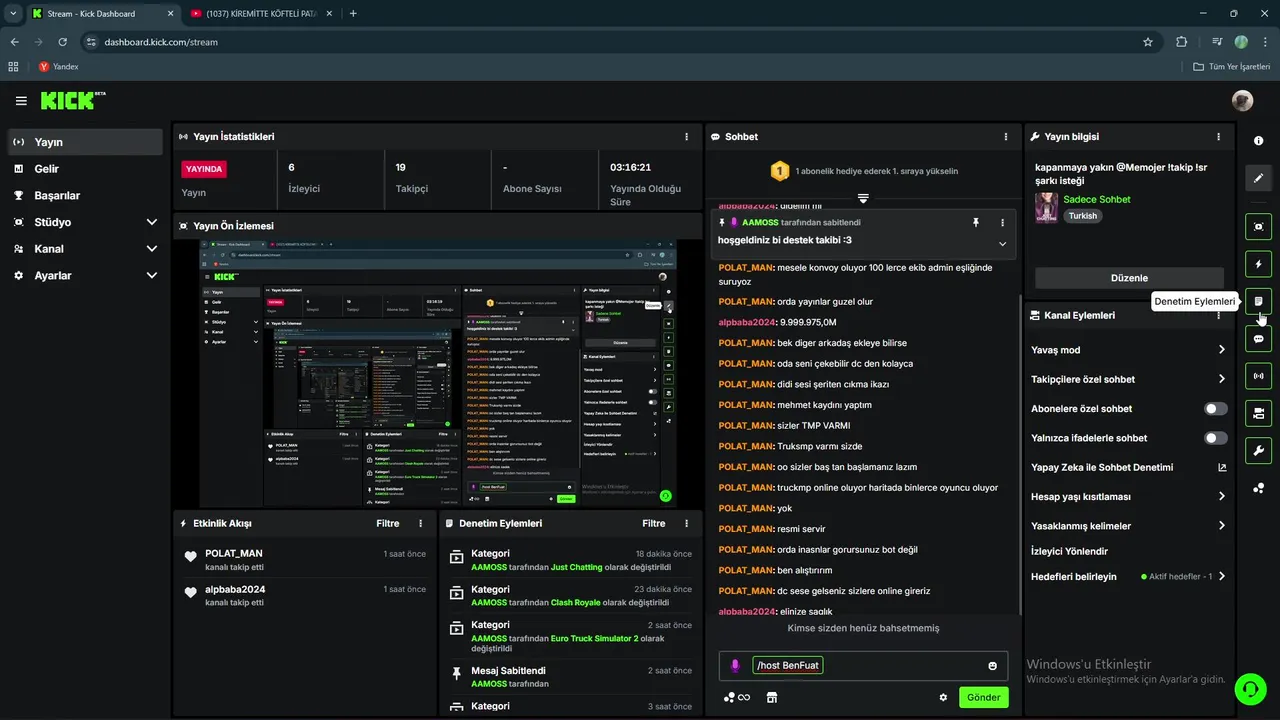The width and height of the screenshot is (1280, 720).
Task: Click the Yandex bookmark
Action: 59,66
